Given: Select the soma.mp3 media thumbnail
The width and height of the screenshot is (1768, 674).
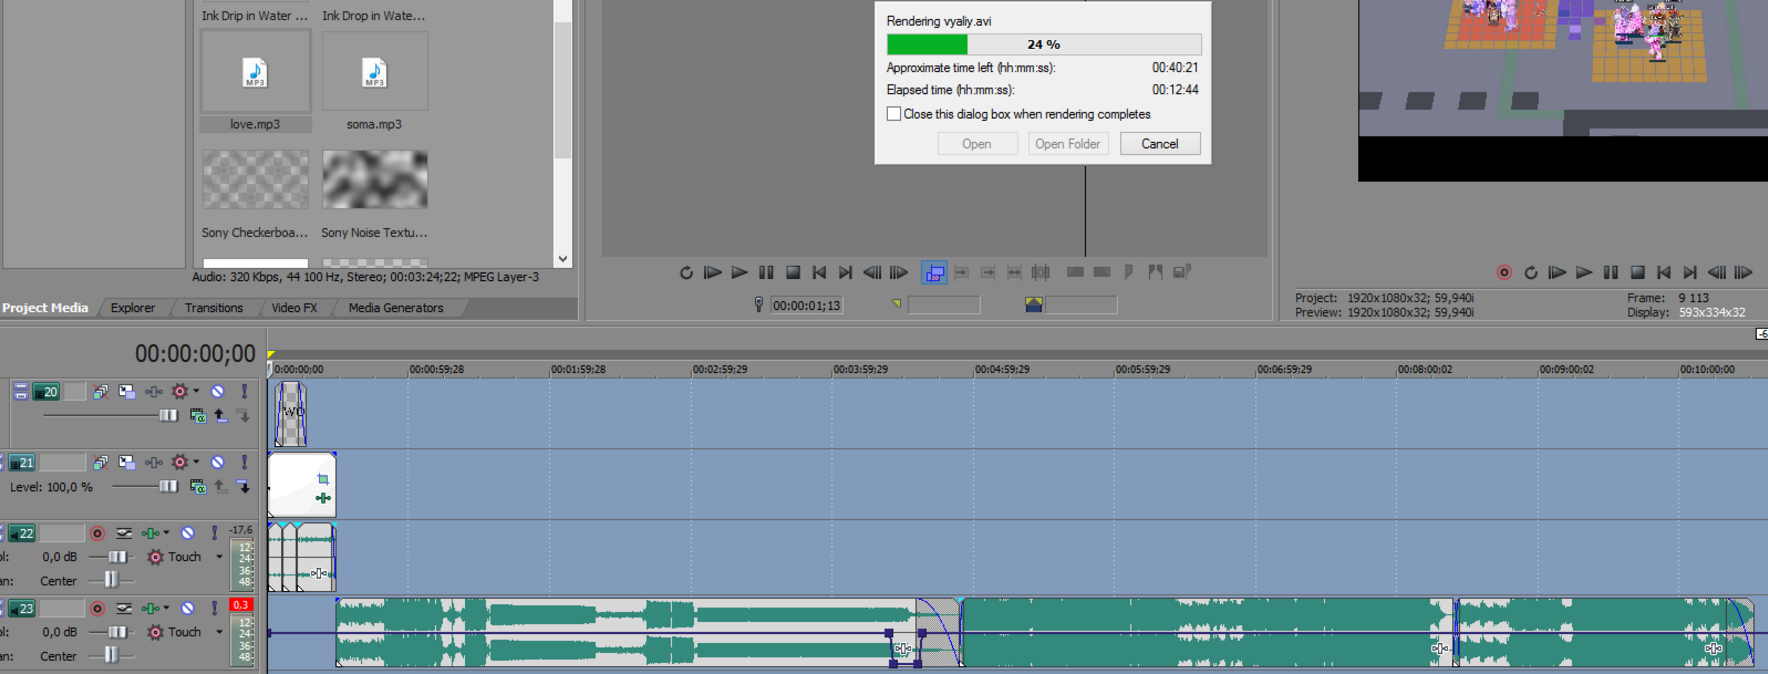Looking at the screenshot, I should 374,72.
